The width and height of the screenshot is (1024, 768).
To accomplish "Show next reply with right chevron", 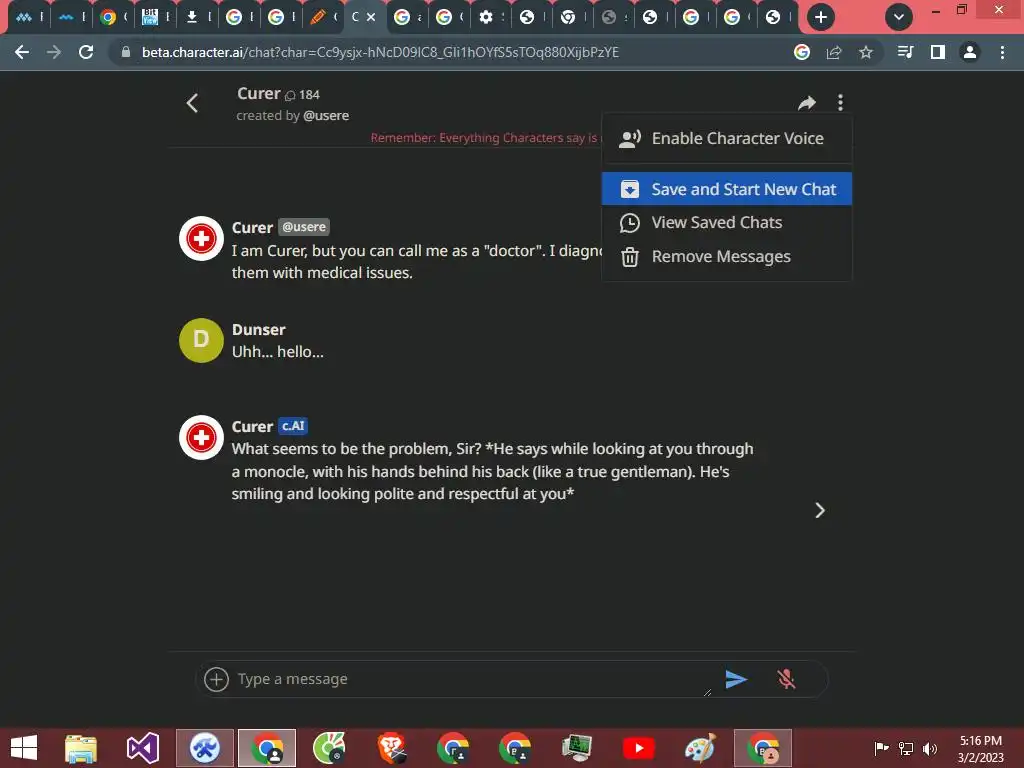I will (x=820, y=510).
